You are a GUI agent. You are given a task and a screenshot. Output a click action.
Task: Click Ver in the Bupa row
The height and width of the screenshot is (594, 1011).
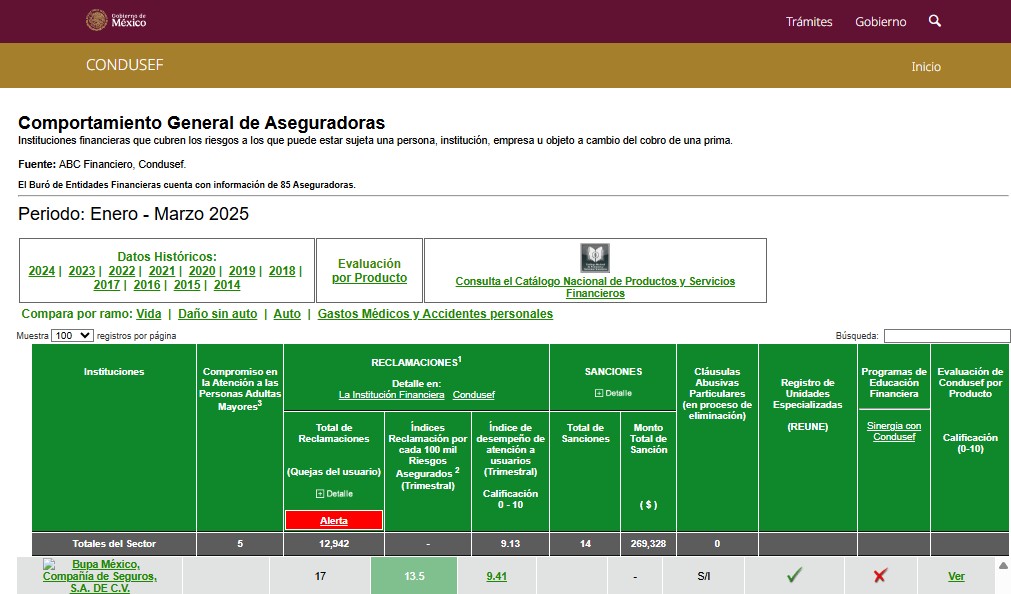956,576
